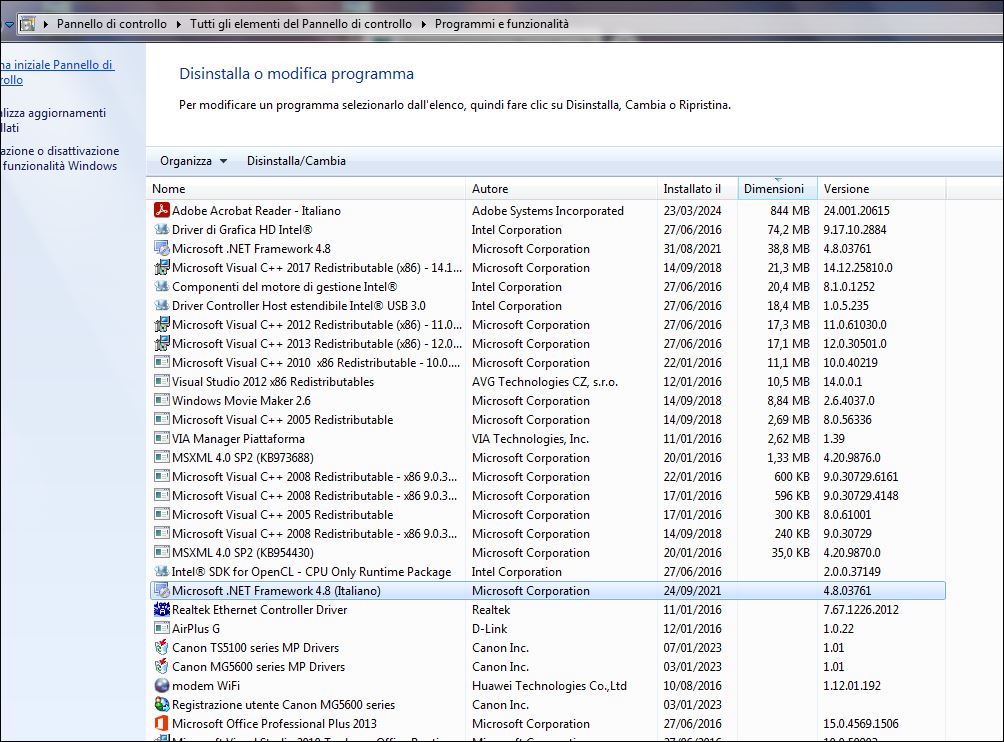
Task: Click the MSXML 4.0 SP2 (KB954430) icon
Action: tap(161, 552)
